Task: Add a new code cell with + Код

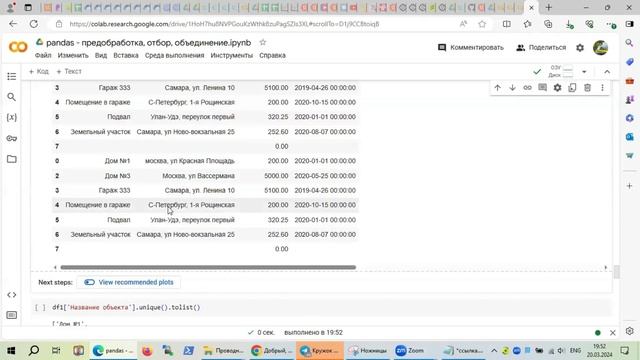Action: pos(39,71)
